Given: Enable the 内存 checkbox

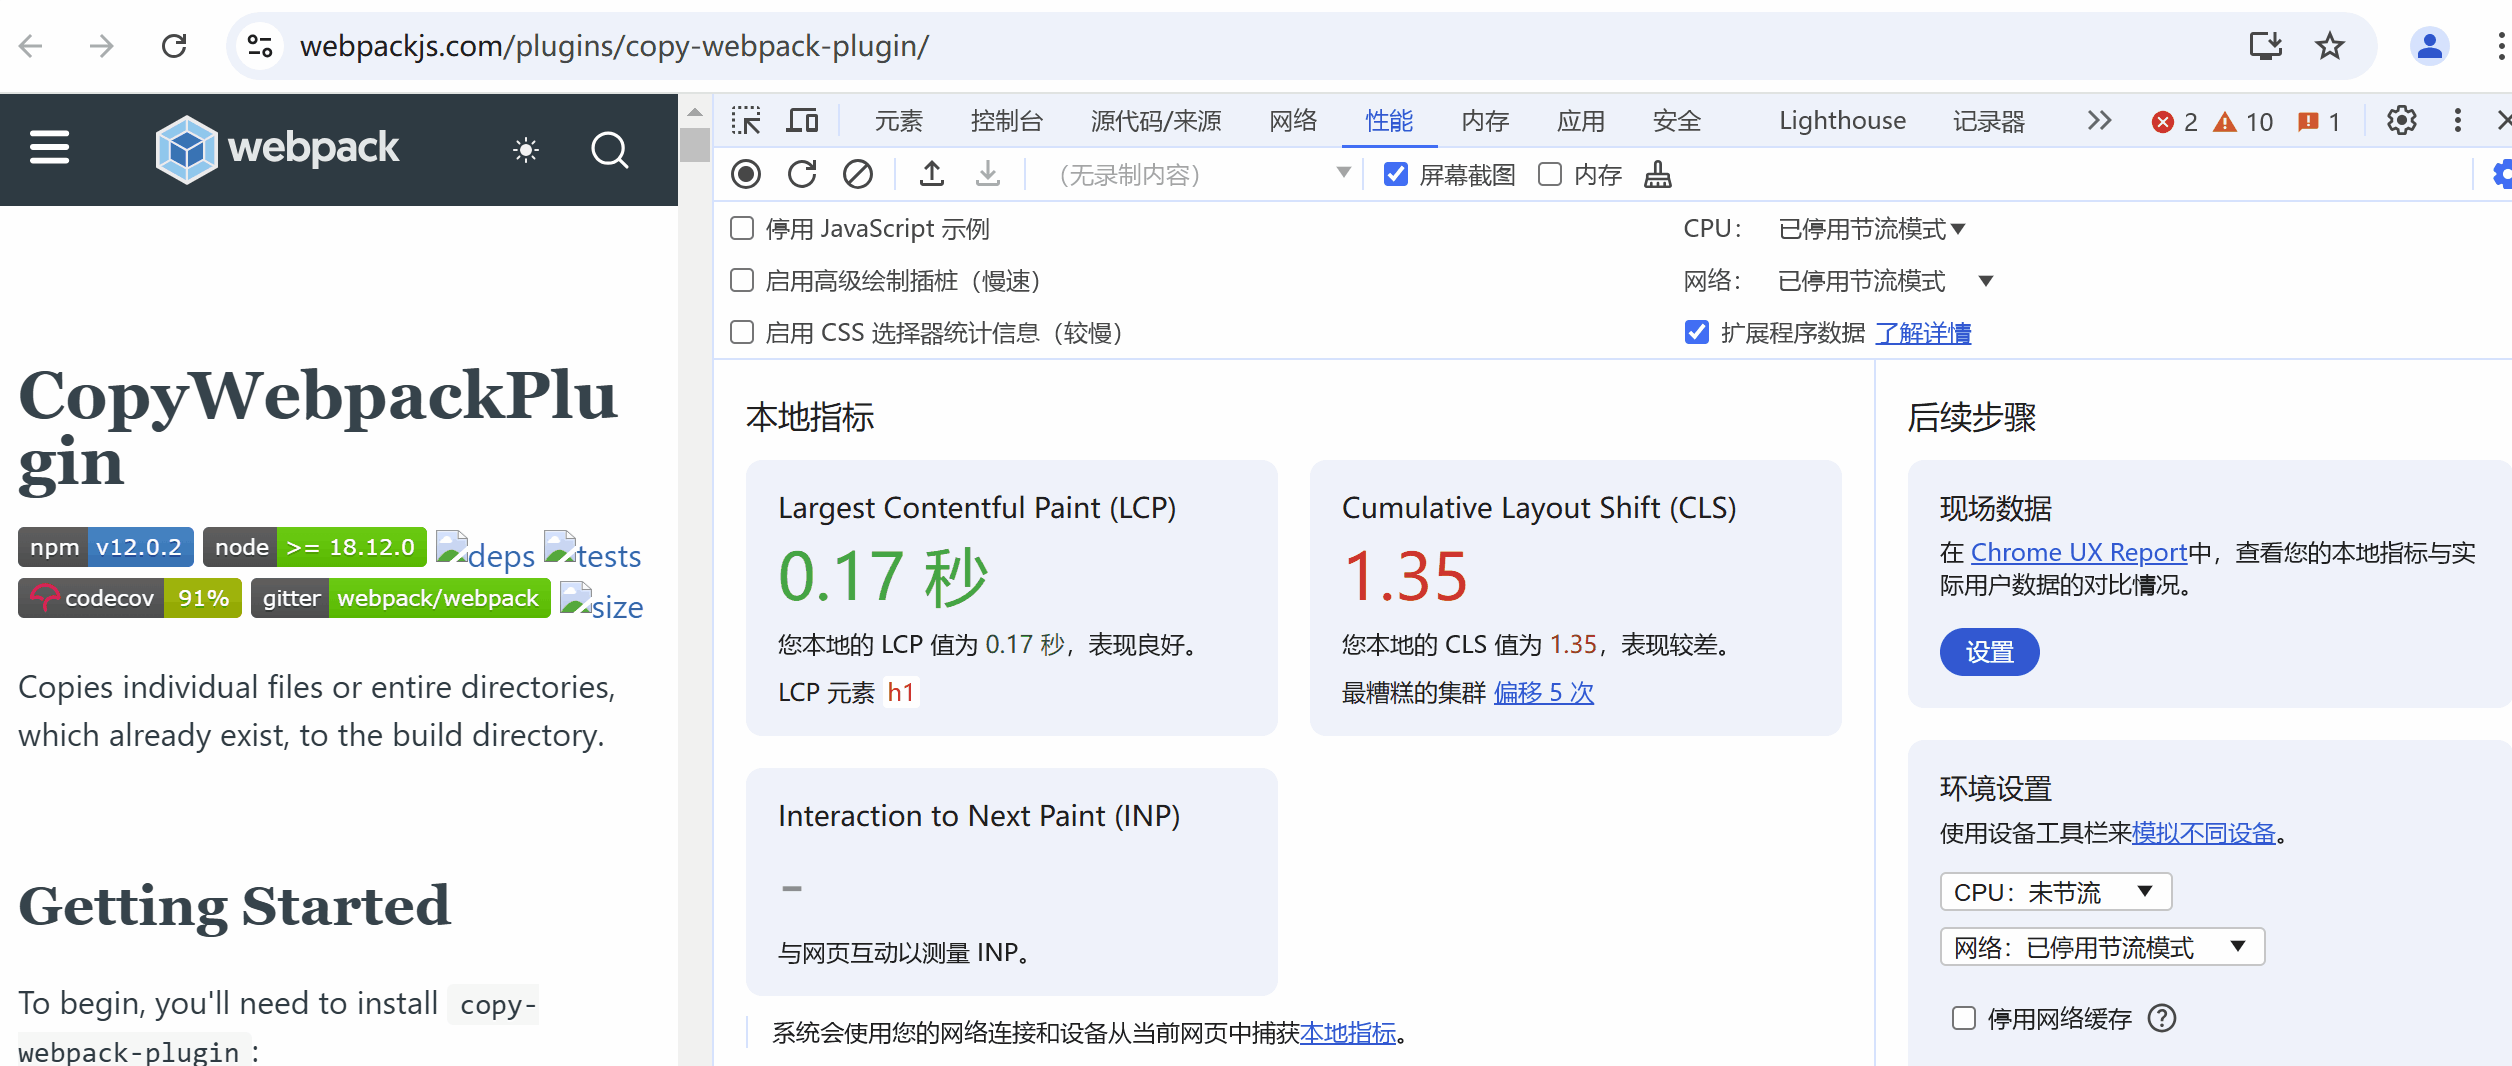Looking at the screenshot, I should (x=1550, y=175).
